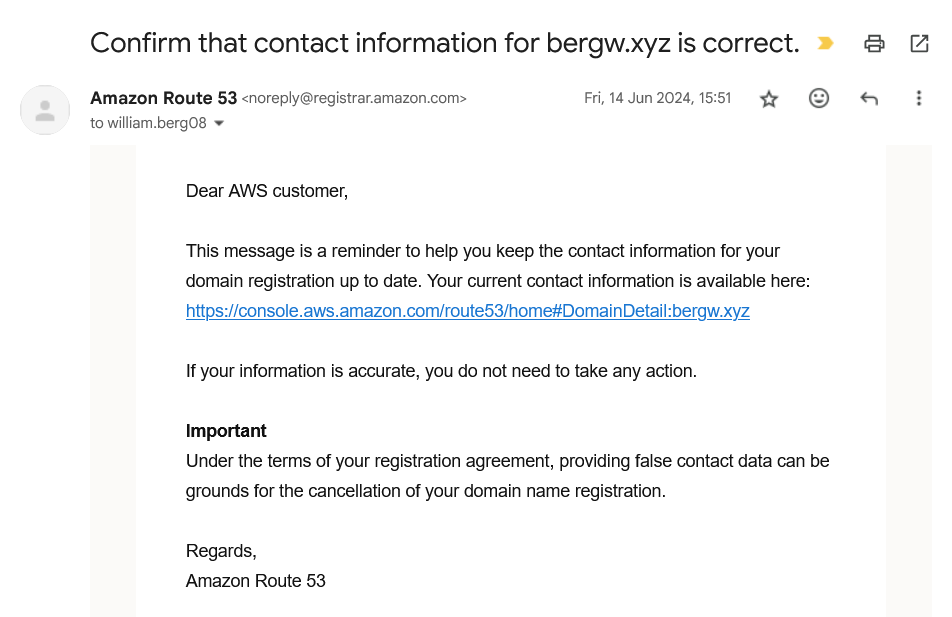
Task: Click the sender's profile avatar
Action: tap(45, 110)
